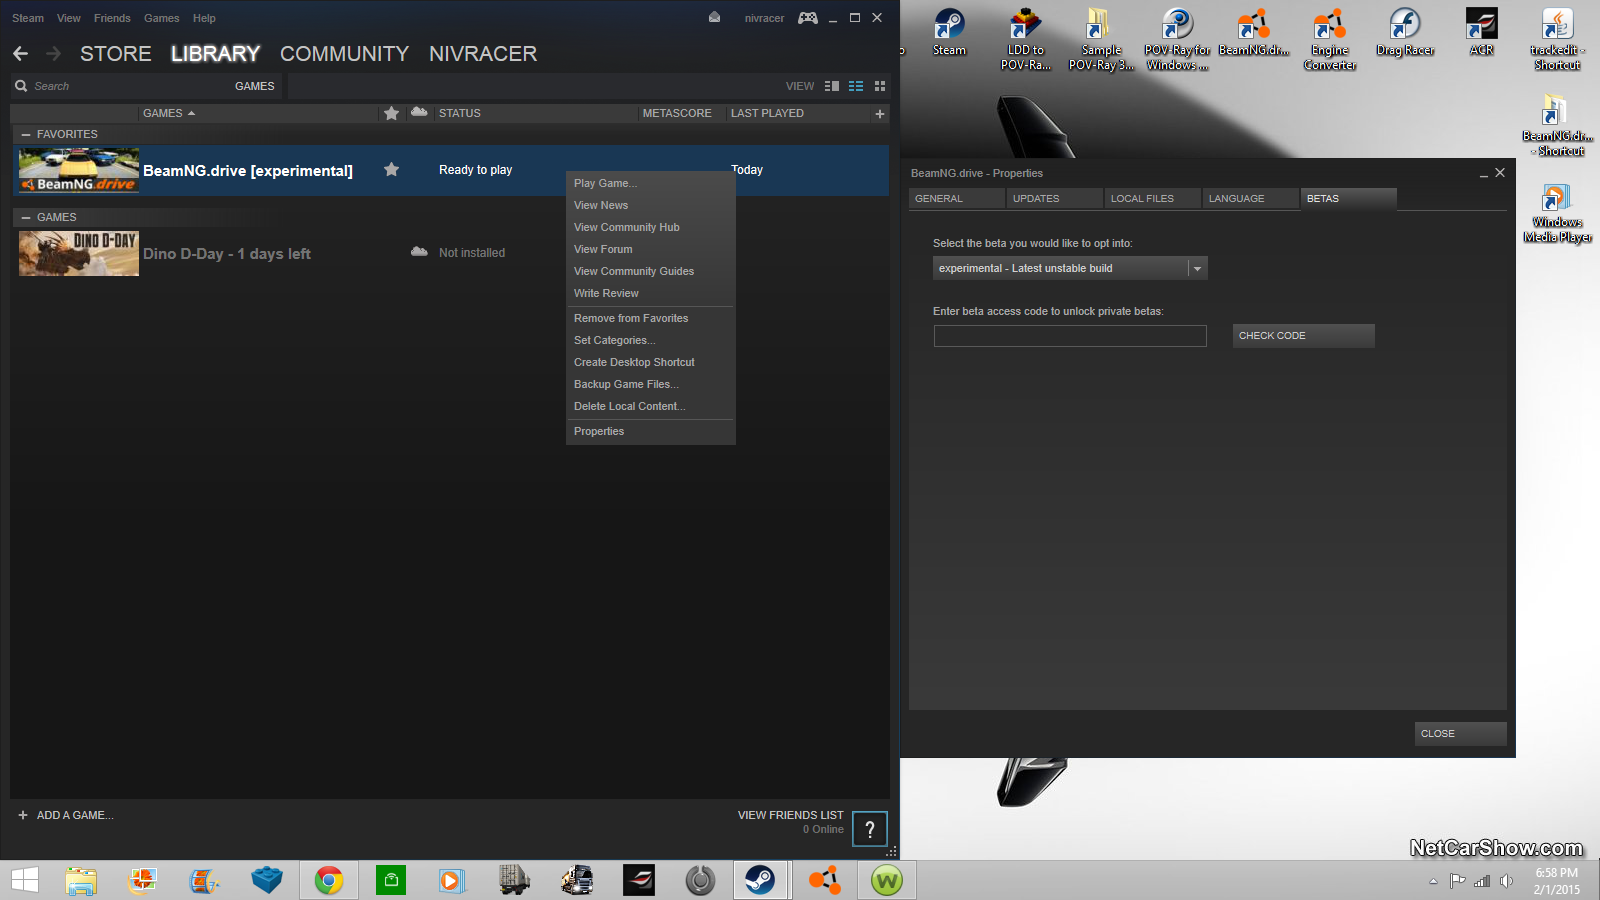Open Chrome from the taskbar
Screen dimensions: 1600x900
(x=329, y=880)
